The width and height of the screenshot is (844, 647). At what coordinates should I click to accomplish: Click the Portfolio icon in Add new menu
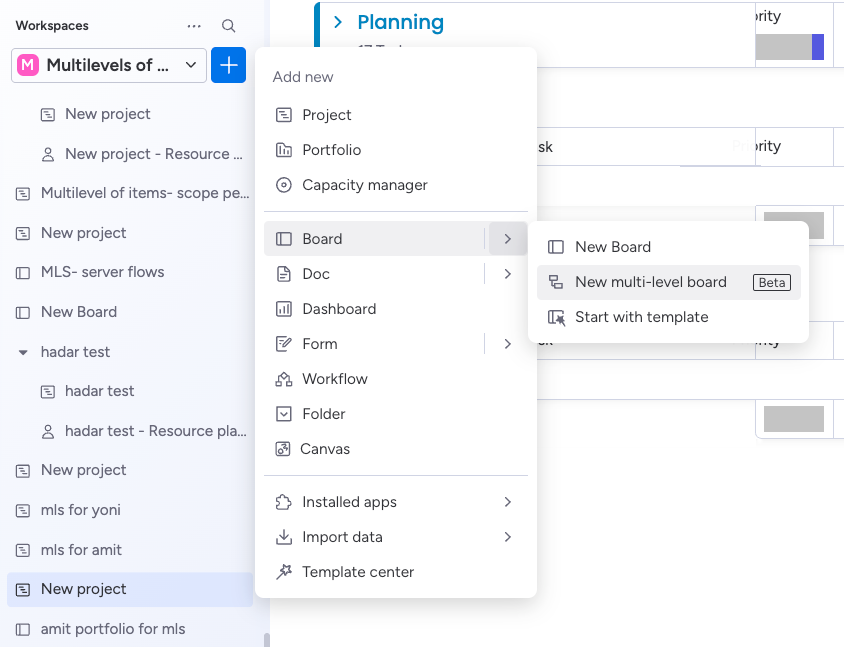click(x=283, y=150)
